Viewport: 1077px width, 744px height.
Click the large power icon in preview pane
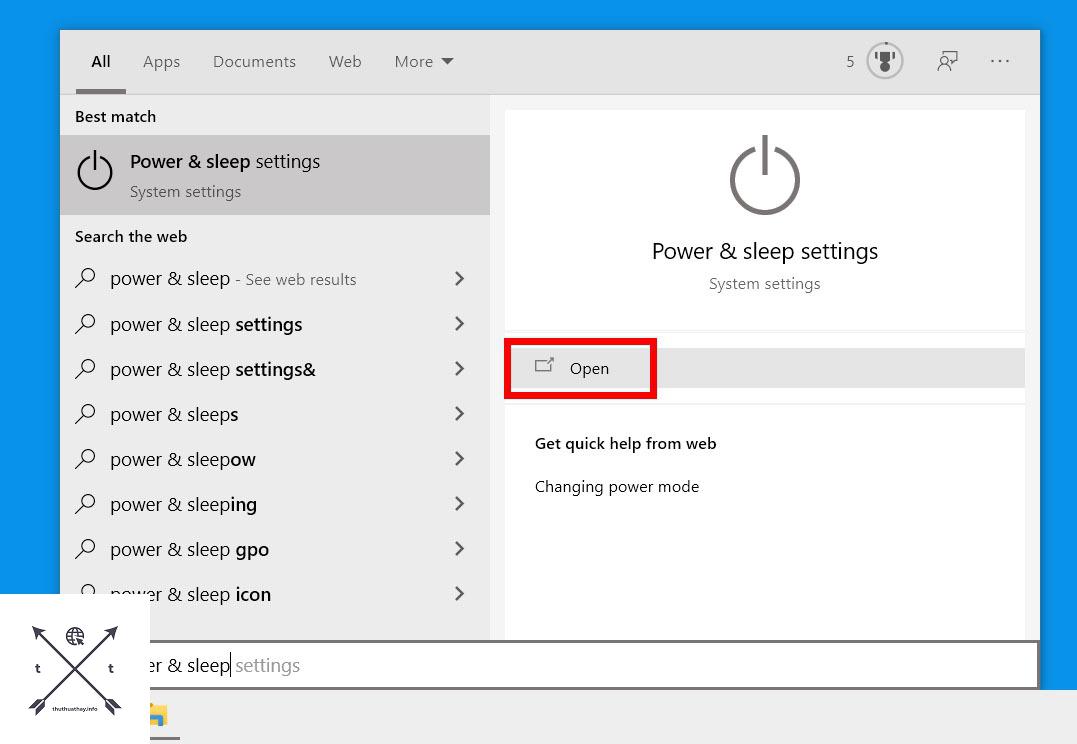[x=765, y=177]
